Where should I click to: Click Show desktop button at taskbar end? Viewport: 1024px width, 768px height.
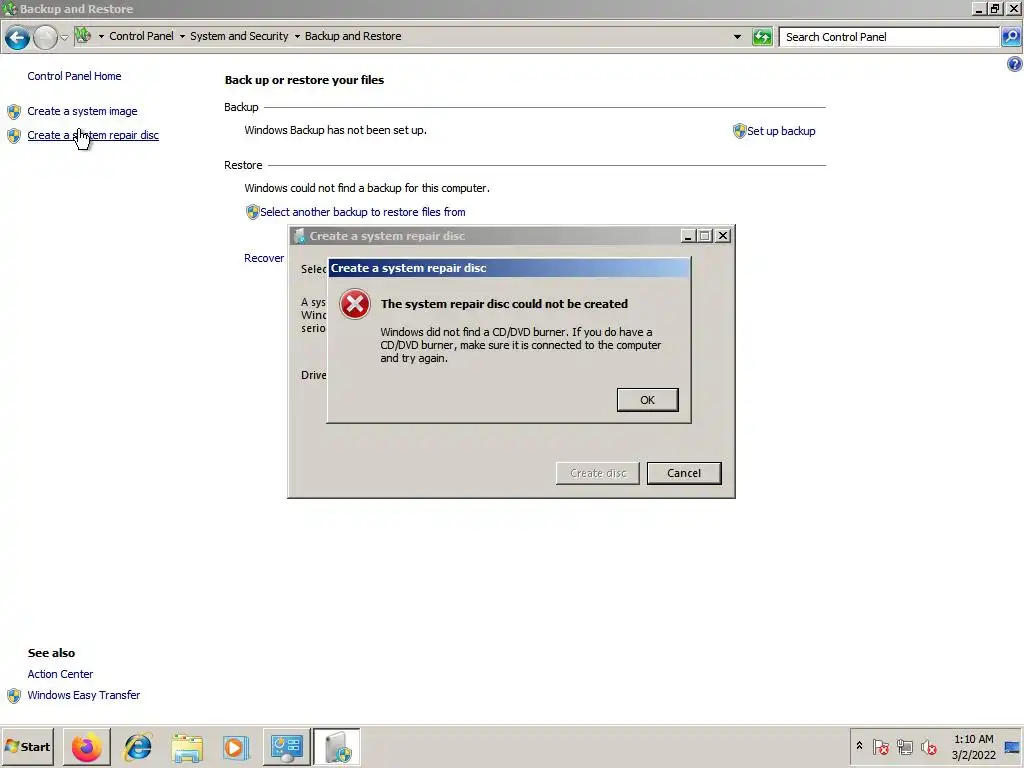[1013, 747]
